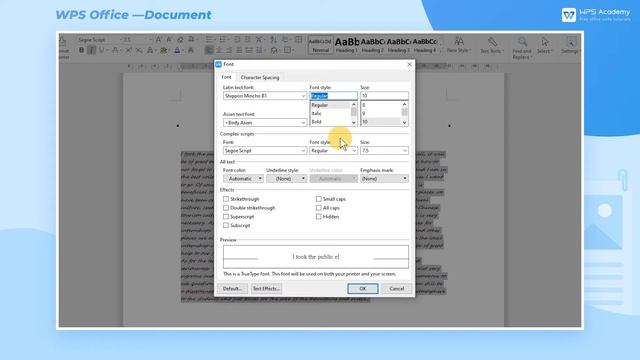
Task: Open Find and Replace
Action: point(522,47)
